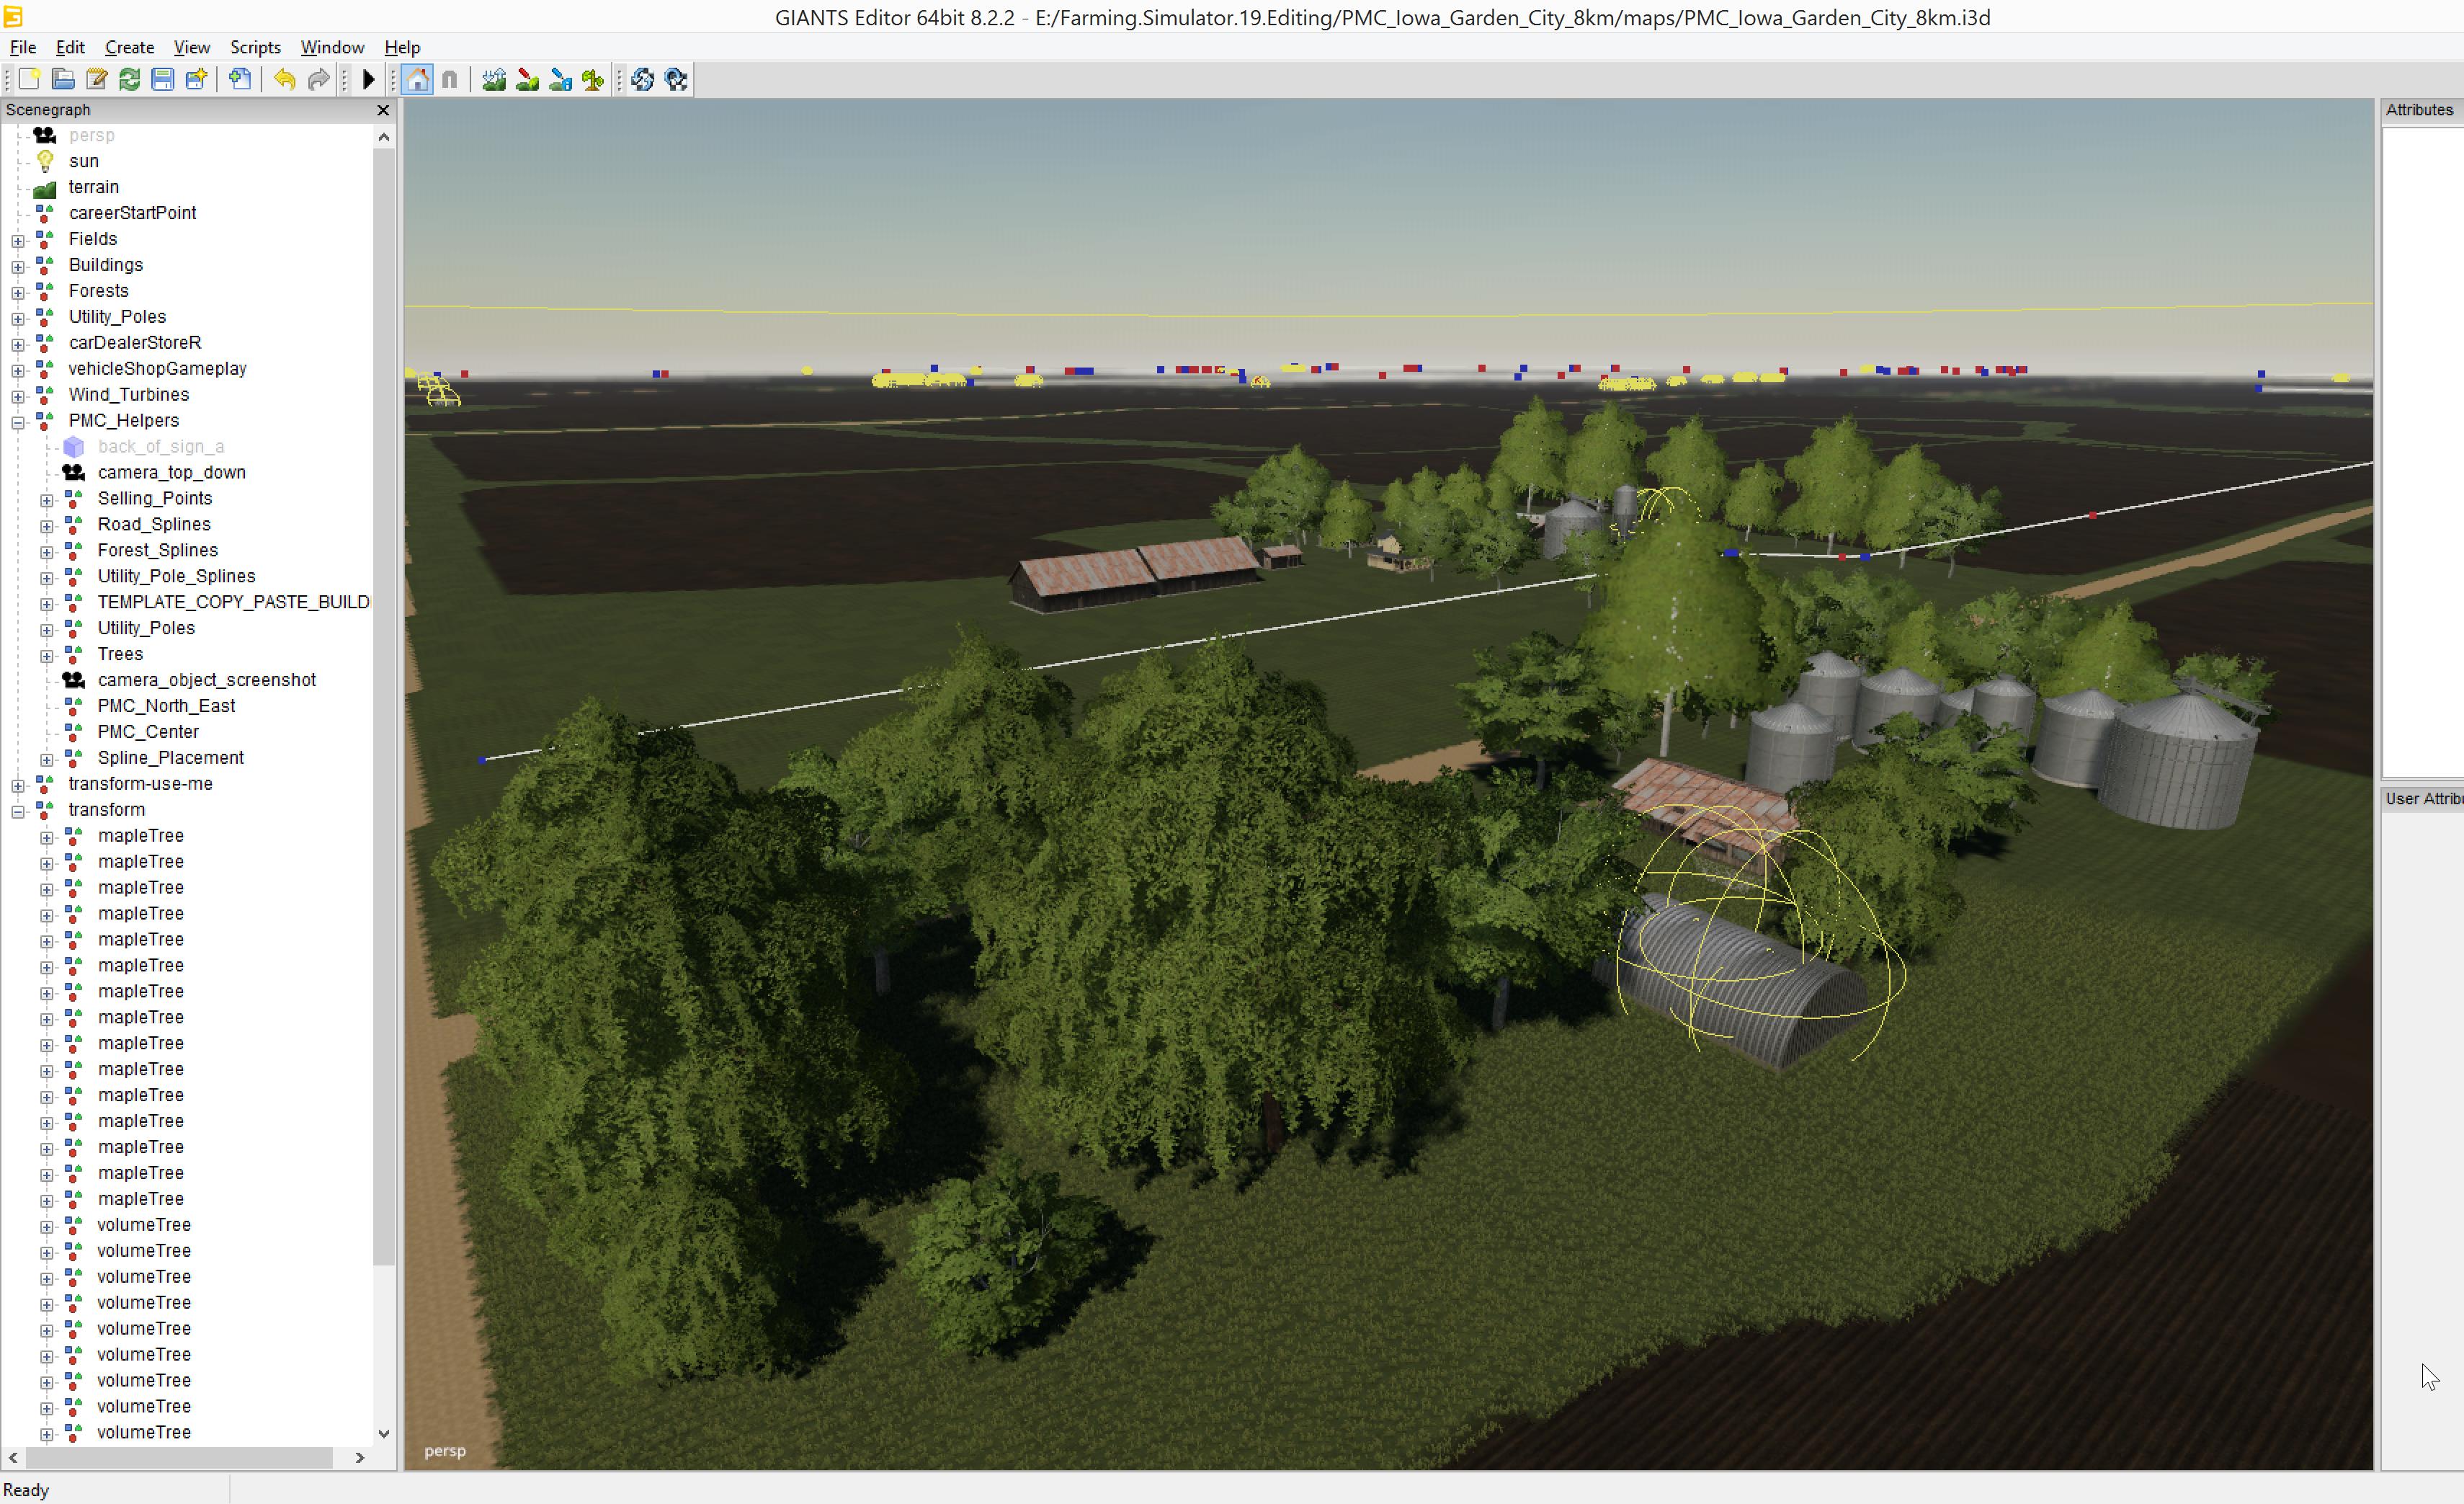Screen dimensions: 2464x1504
Task: Select the terrain sculpt mode tool
Action: [x=494, y=80]
